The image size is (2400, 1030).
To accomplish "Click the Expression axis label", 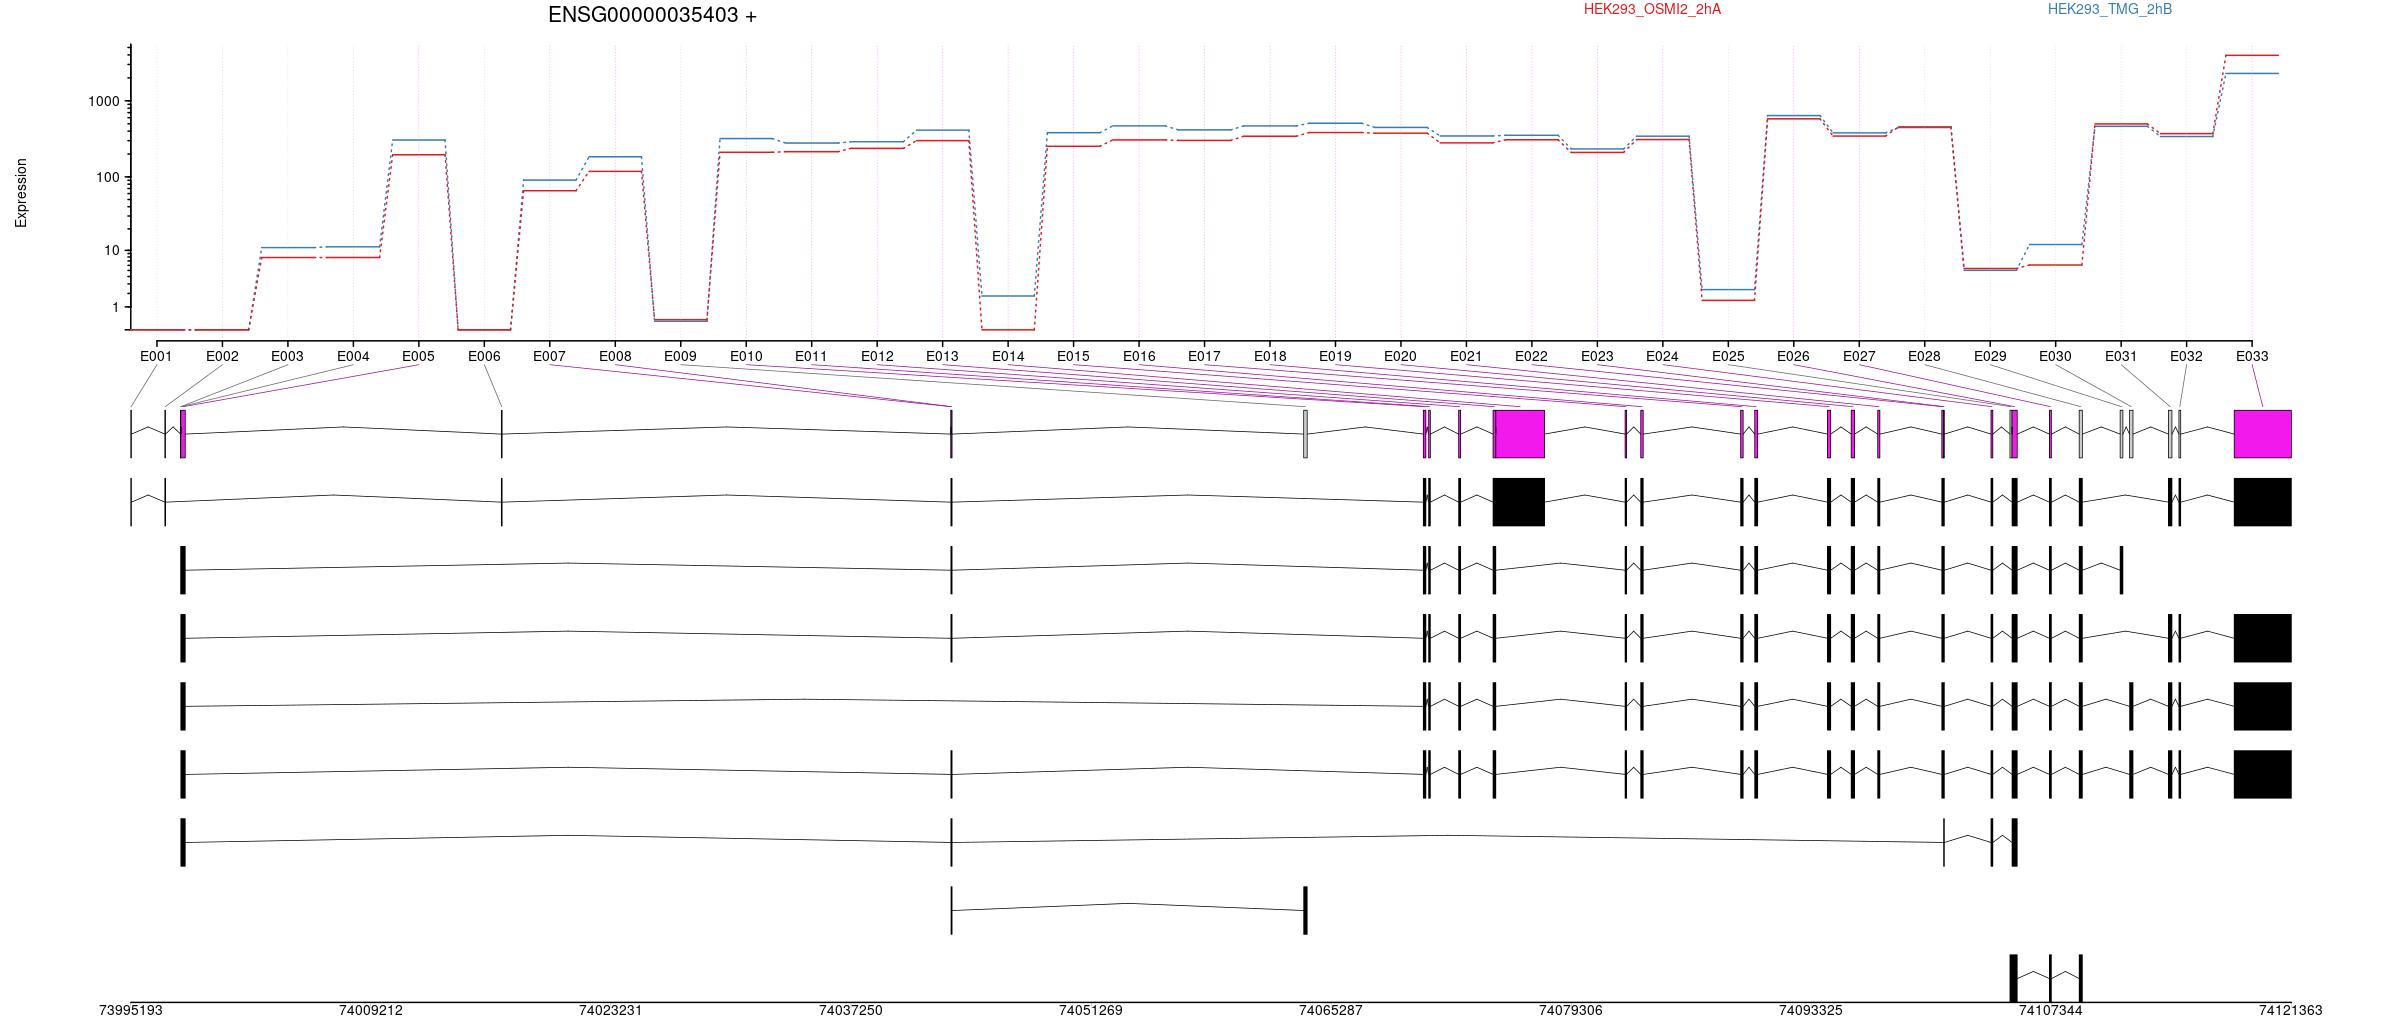I will (21, 193).
